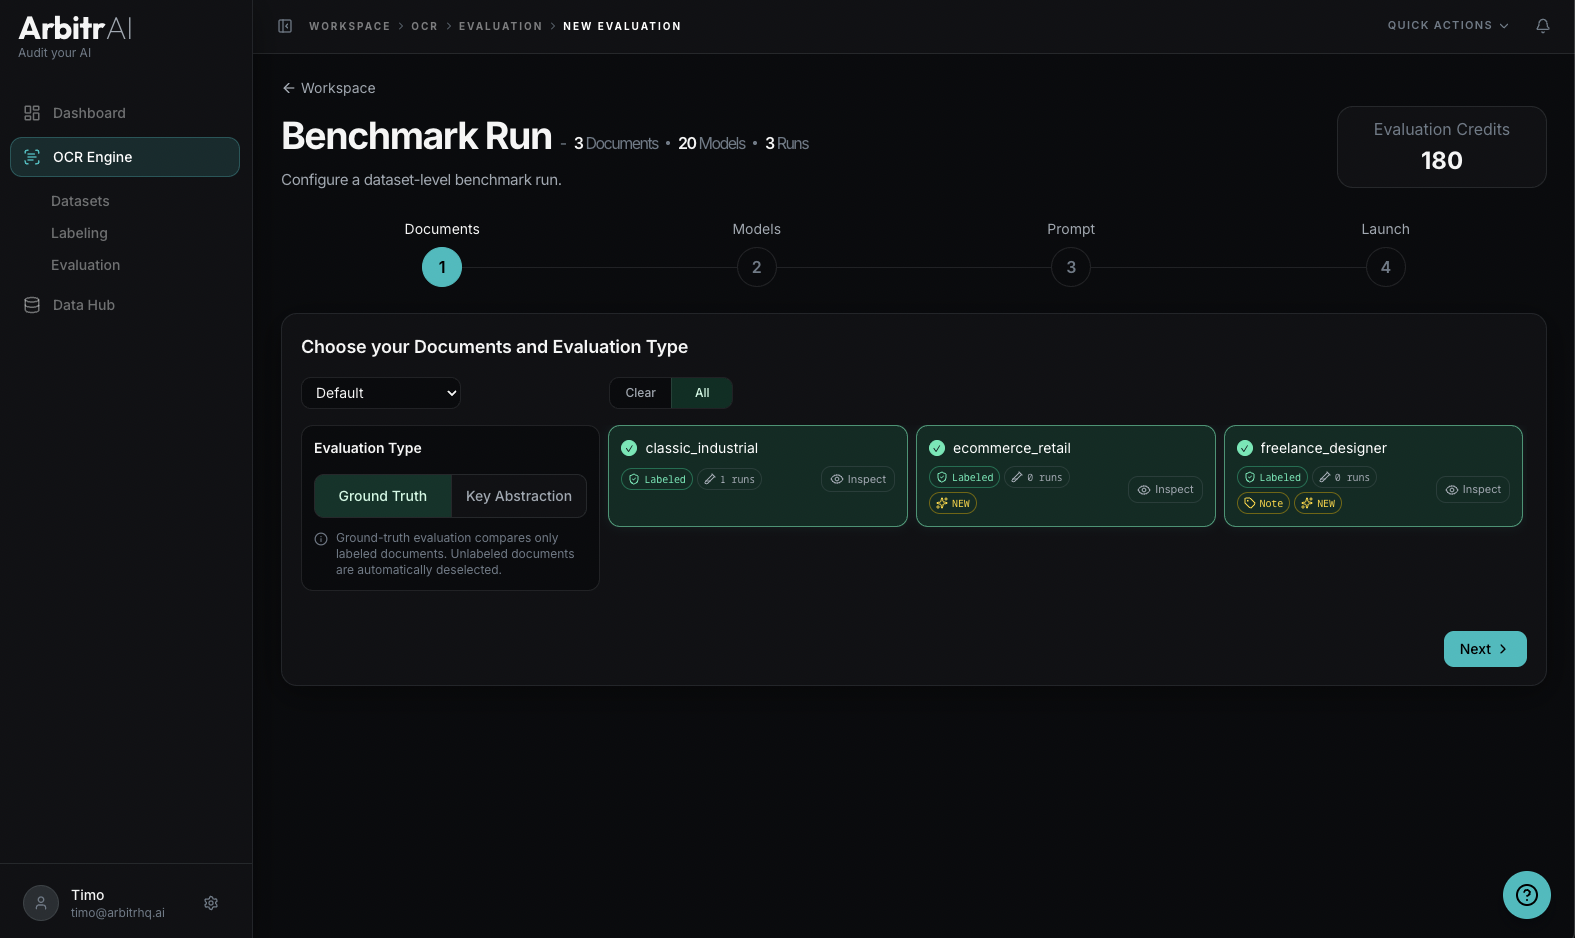This screenshot has height=938, width=1575.
Task: Inspect the classic_industrial document
Action: [858, 479]
